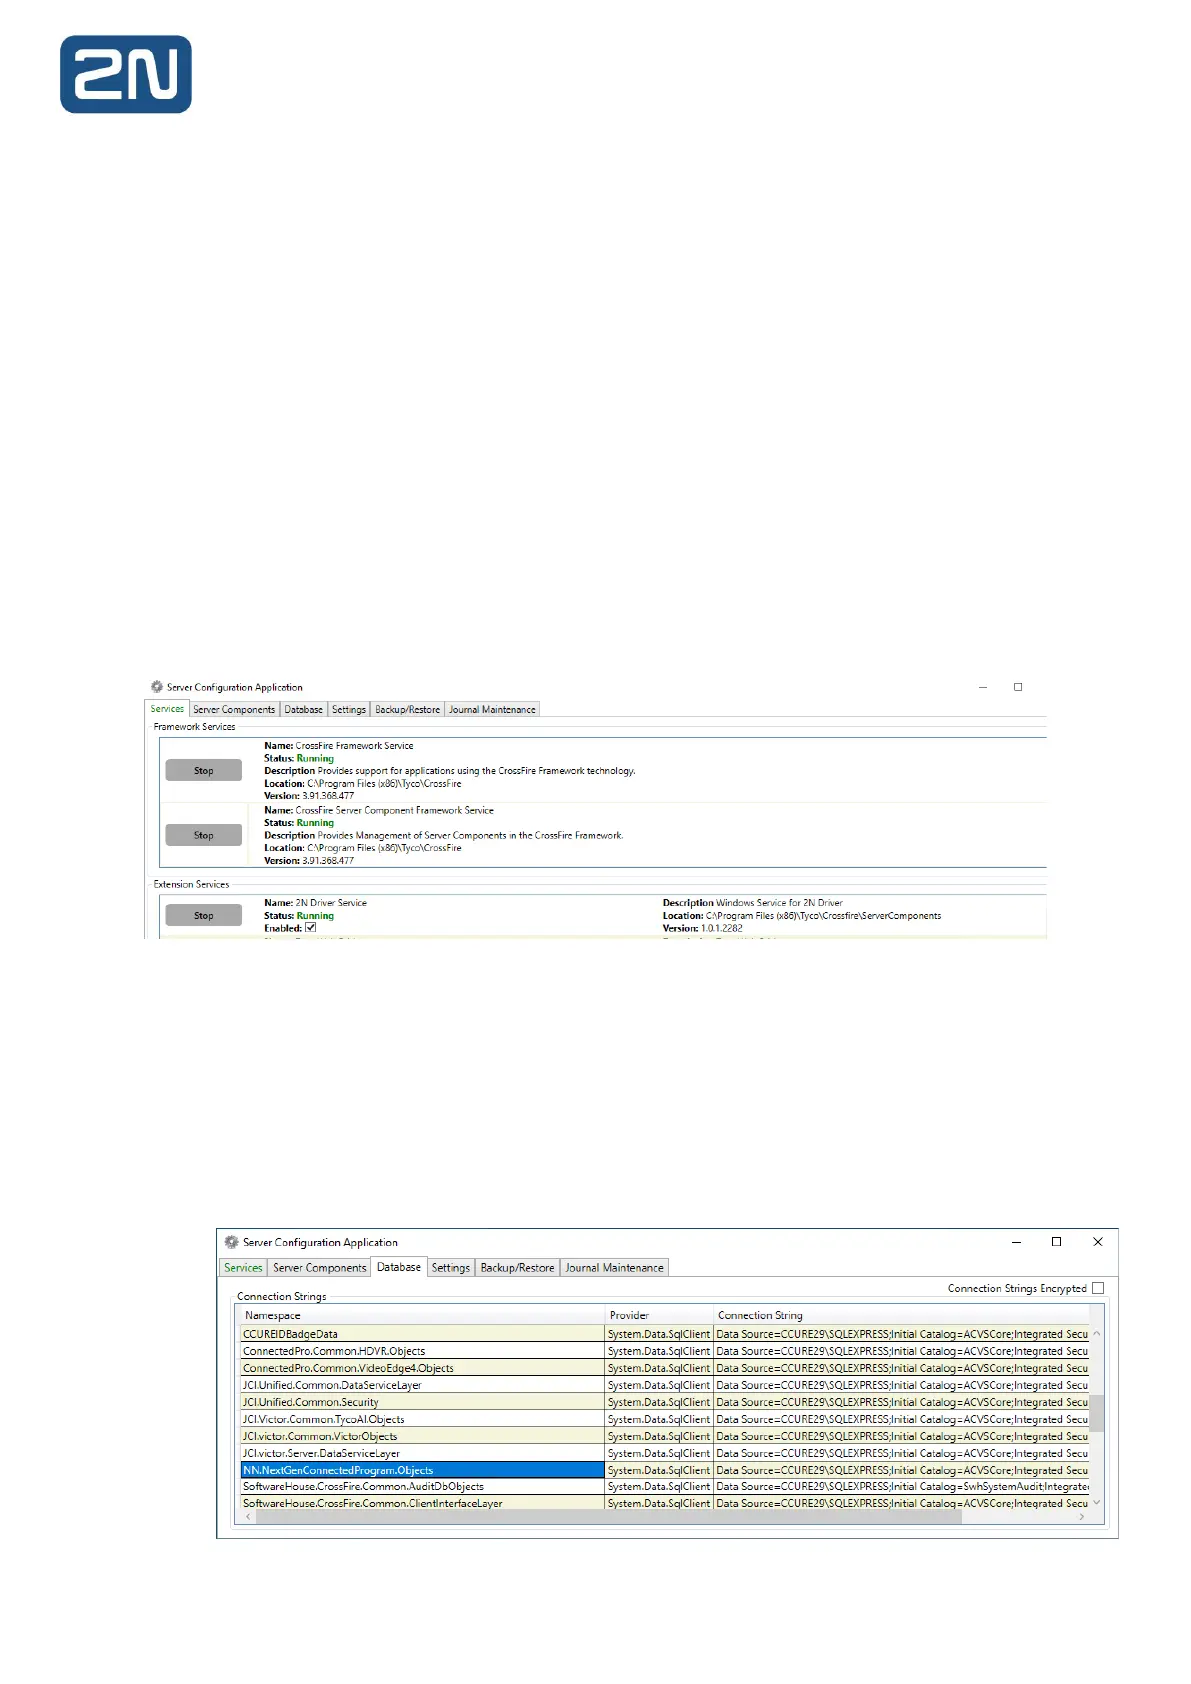Open Services tab in Framework Services window
This screenshot has width=1191, height=1684.
pos(167,709)
